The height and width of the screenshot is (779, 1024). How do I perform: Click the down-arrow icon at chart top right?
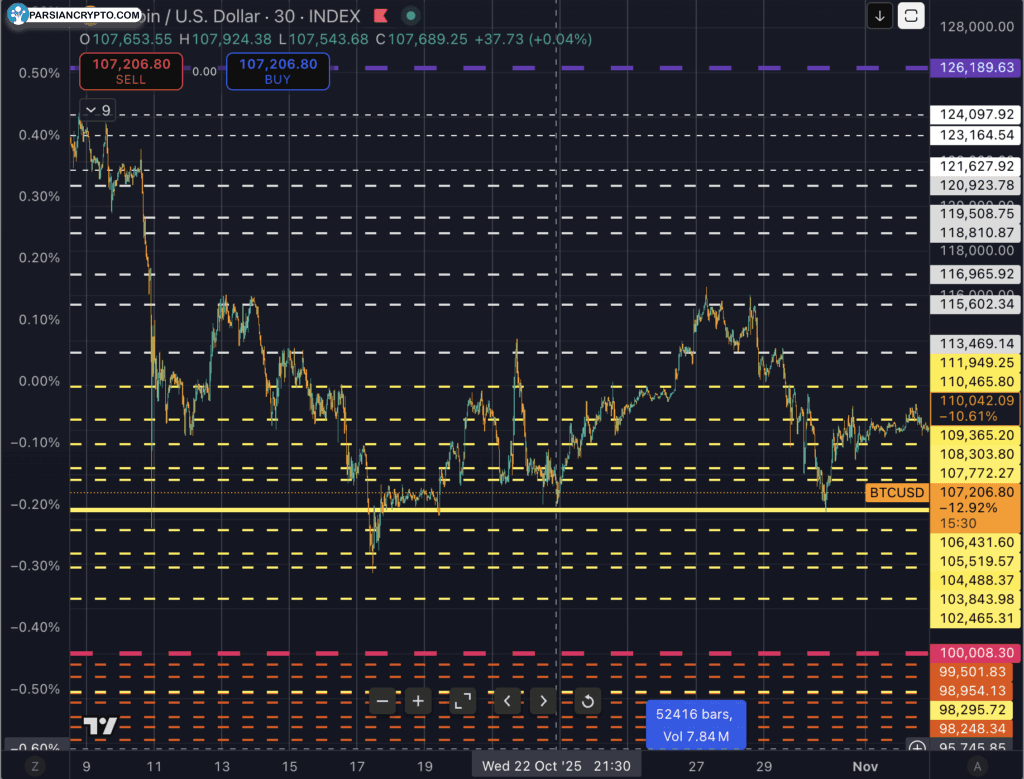(880, 16)
